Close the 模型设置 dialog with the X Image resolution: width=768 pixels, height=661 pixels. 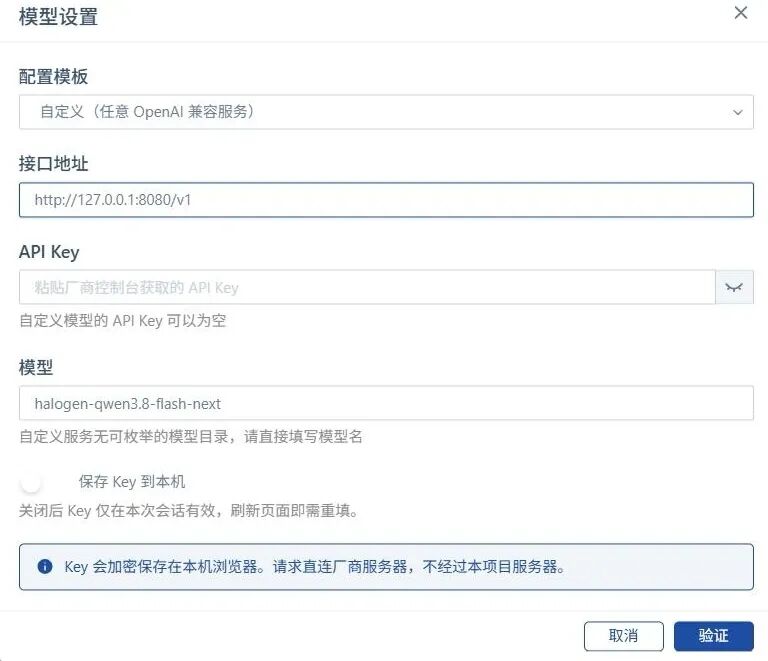coord(741,13)
